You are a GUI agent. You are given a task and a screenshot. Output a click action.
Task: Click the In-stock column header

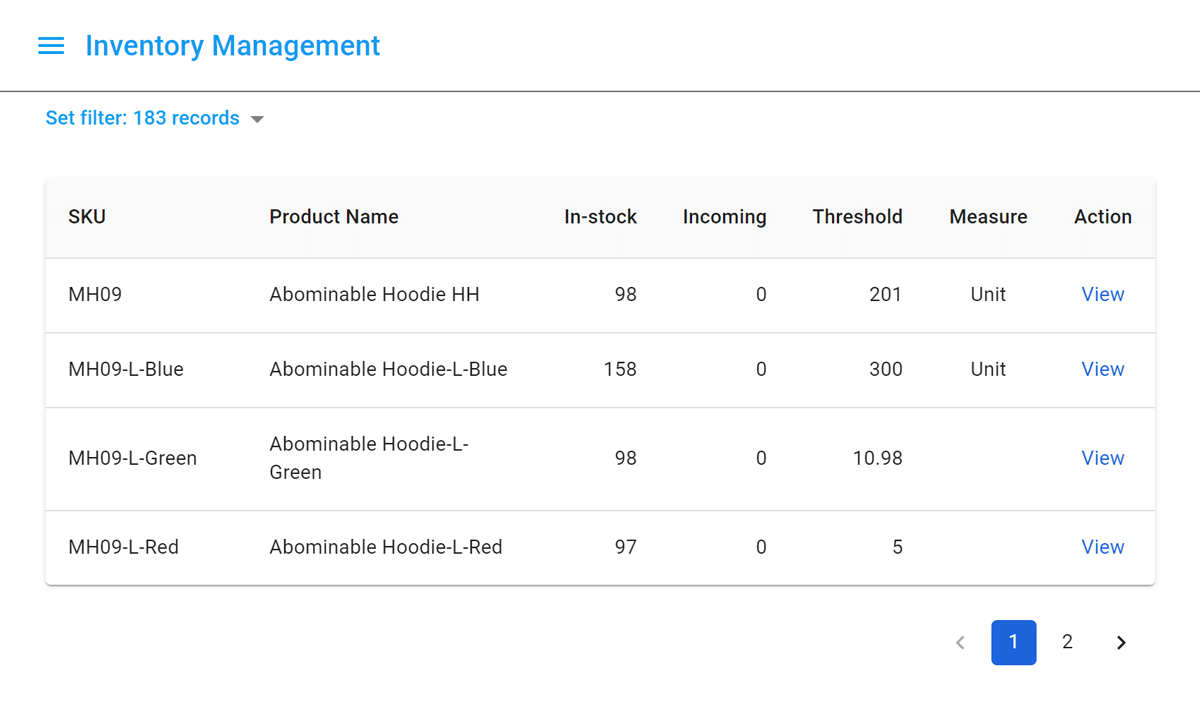tap(600, 217)
